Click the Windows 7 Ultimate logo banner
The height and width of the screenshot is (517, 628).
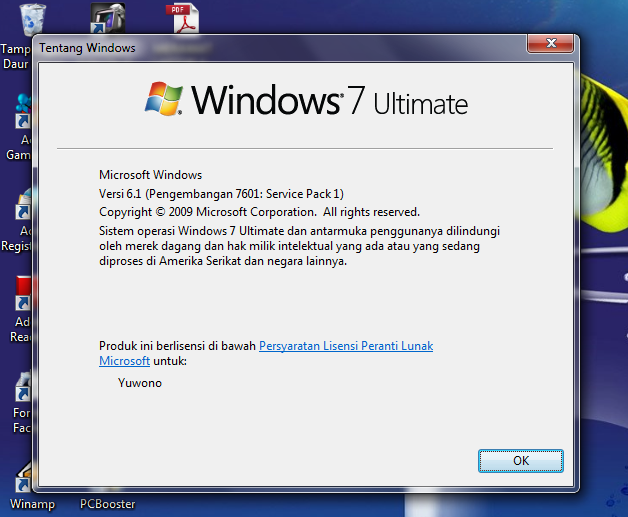coord(306,99)
